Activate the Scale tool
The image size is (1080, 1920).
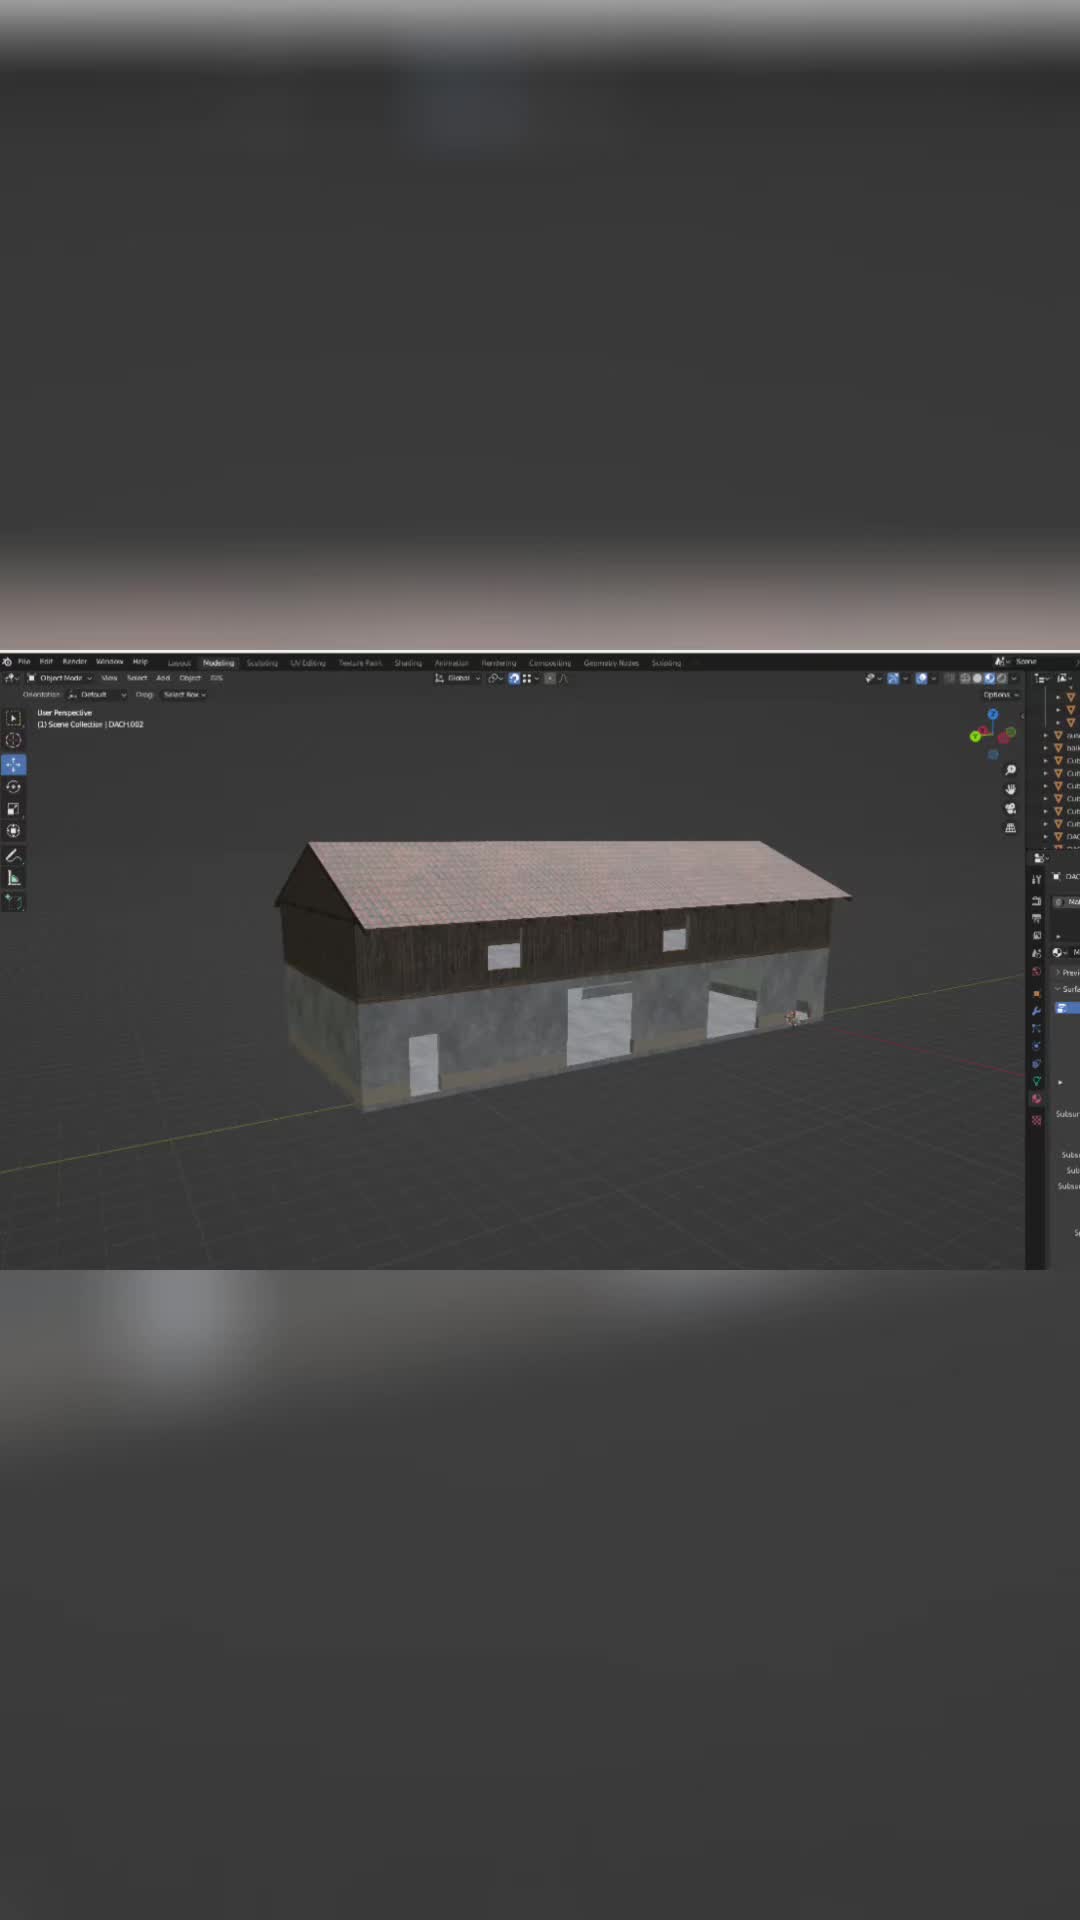[x=13, y=808]
